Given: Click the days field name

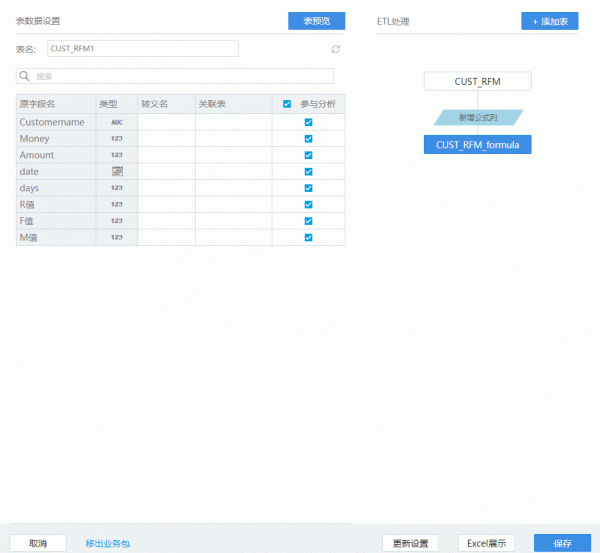Looking at the screenshot, I should coord(29,188).
